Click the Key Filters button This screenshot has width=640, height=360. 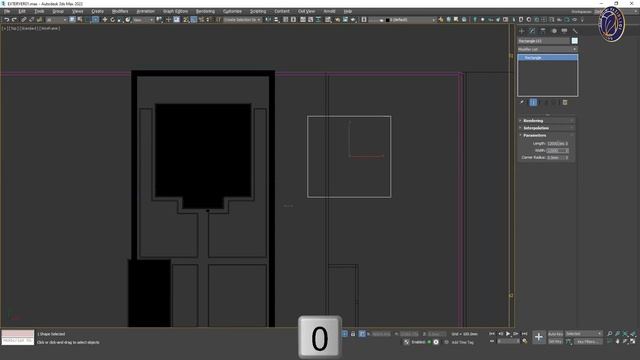[x=589, y=342]
